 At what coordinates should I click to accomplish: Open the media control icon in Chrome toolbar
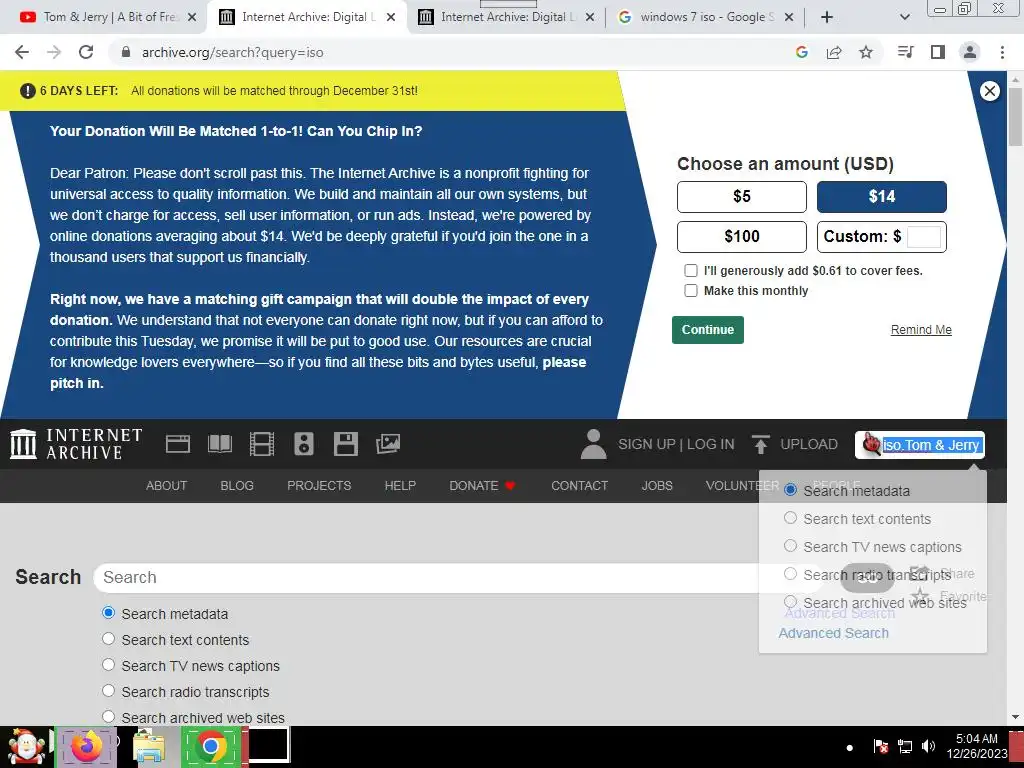905,52
